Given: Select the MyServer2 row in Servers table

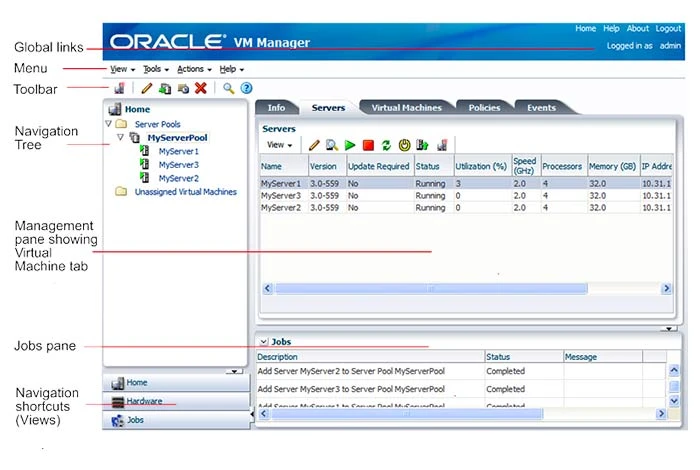Looking at the screenshot, I should pyautogui.click(x=466, y=208).
